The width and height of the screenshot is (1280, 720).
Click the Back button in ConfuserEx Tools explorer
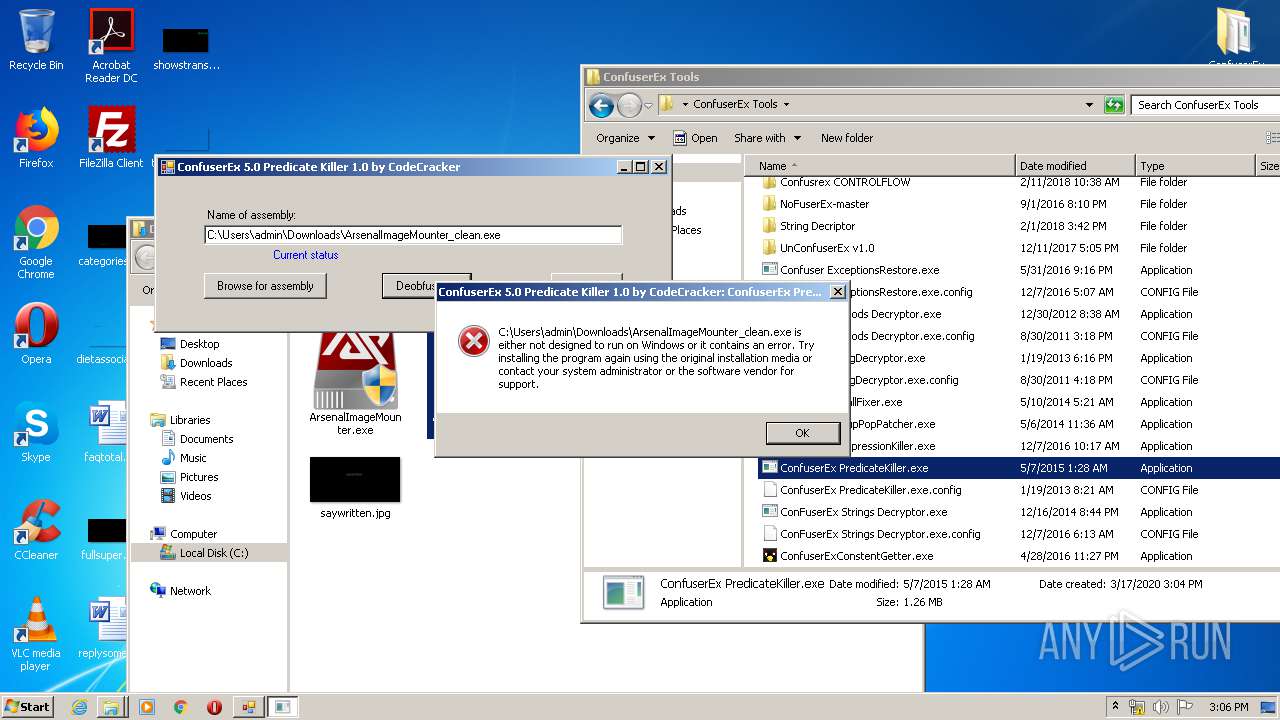601,105
